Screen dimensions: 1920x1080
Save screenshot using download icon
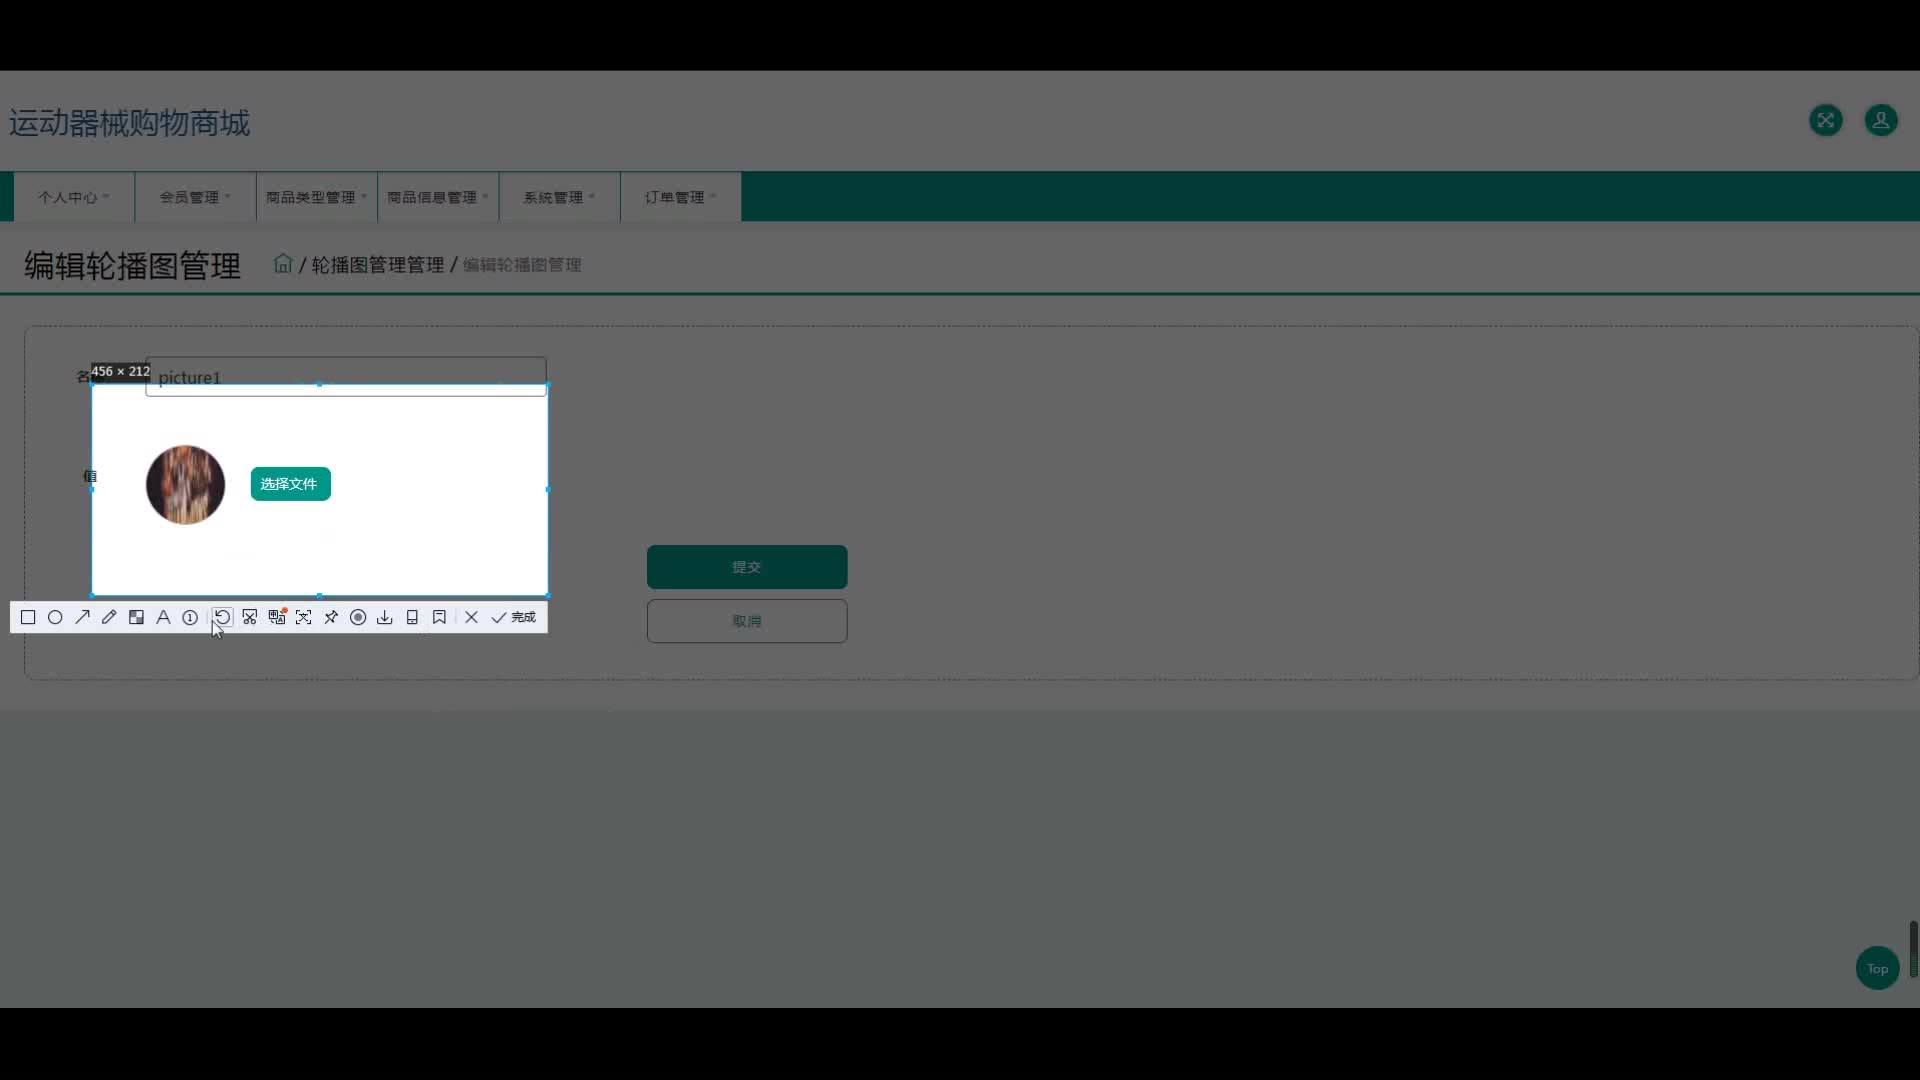click(385, 617)
